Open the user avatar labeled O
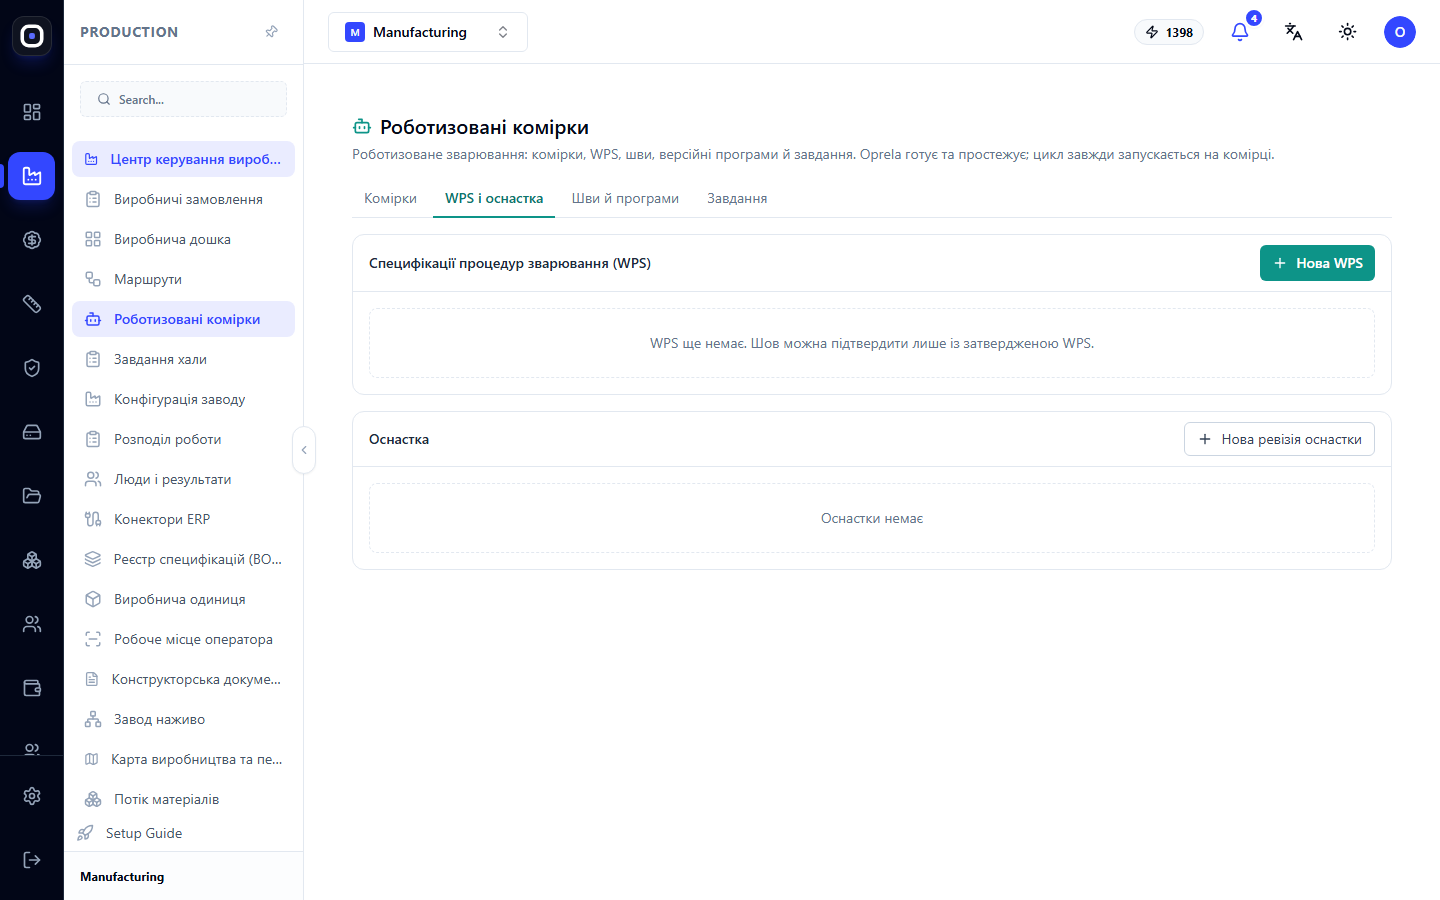1440x900 pixels. tap(1400, 32)
